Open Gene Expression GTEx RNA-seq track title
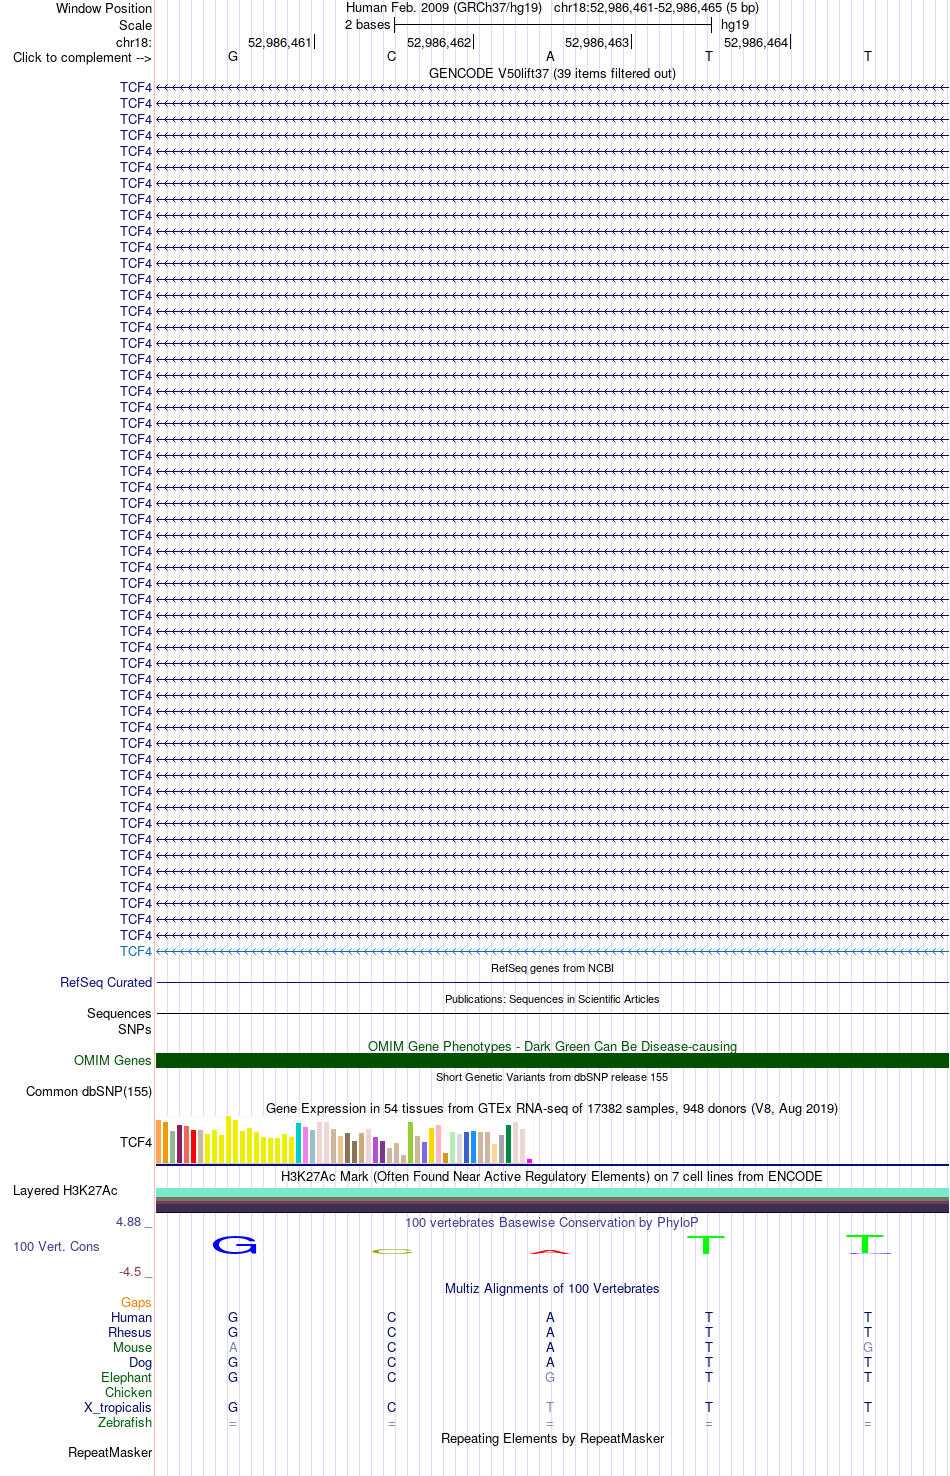This screenshot has height=1476, width=950. click(x=552, y=1108)
